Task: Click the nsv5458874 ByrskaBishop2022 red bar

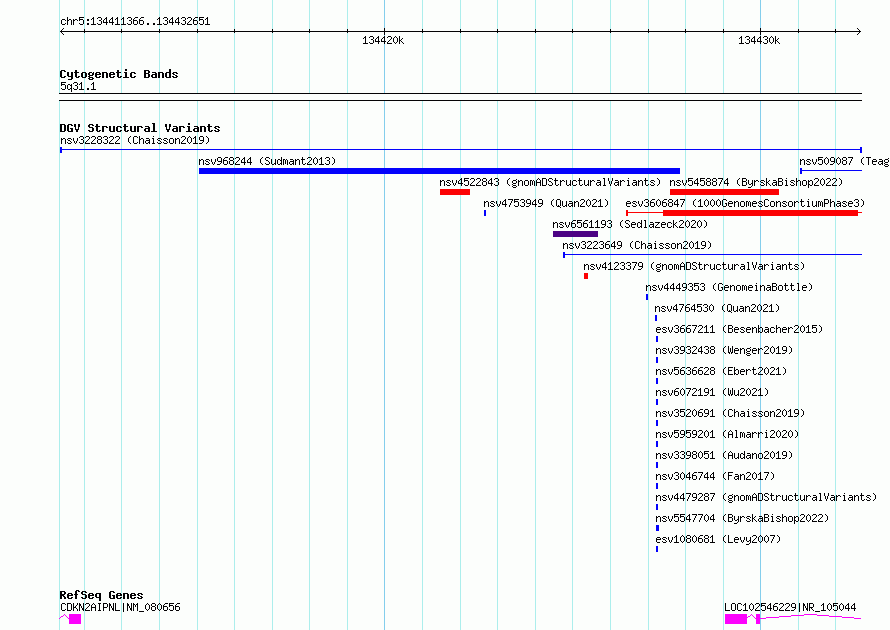Action: [x=724, y=192]
